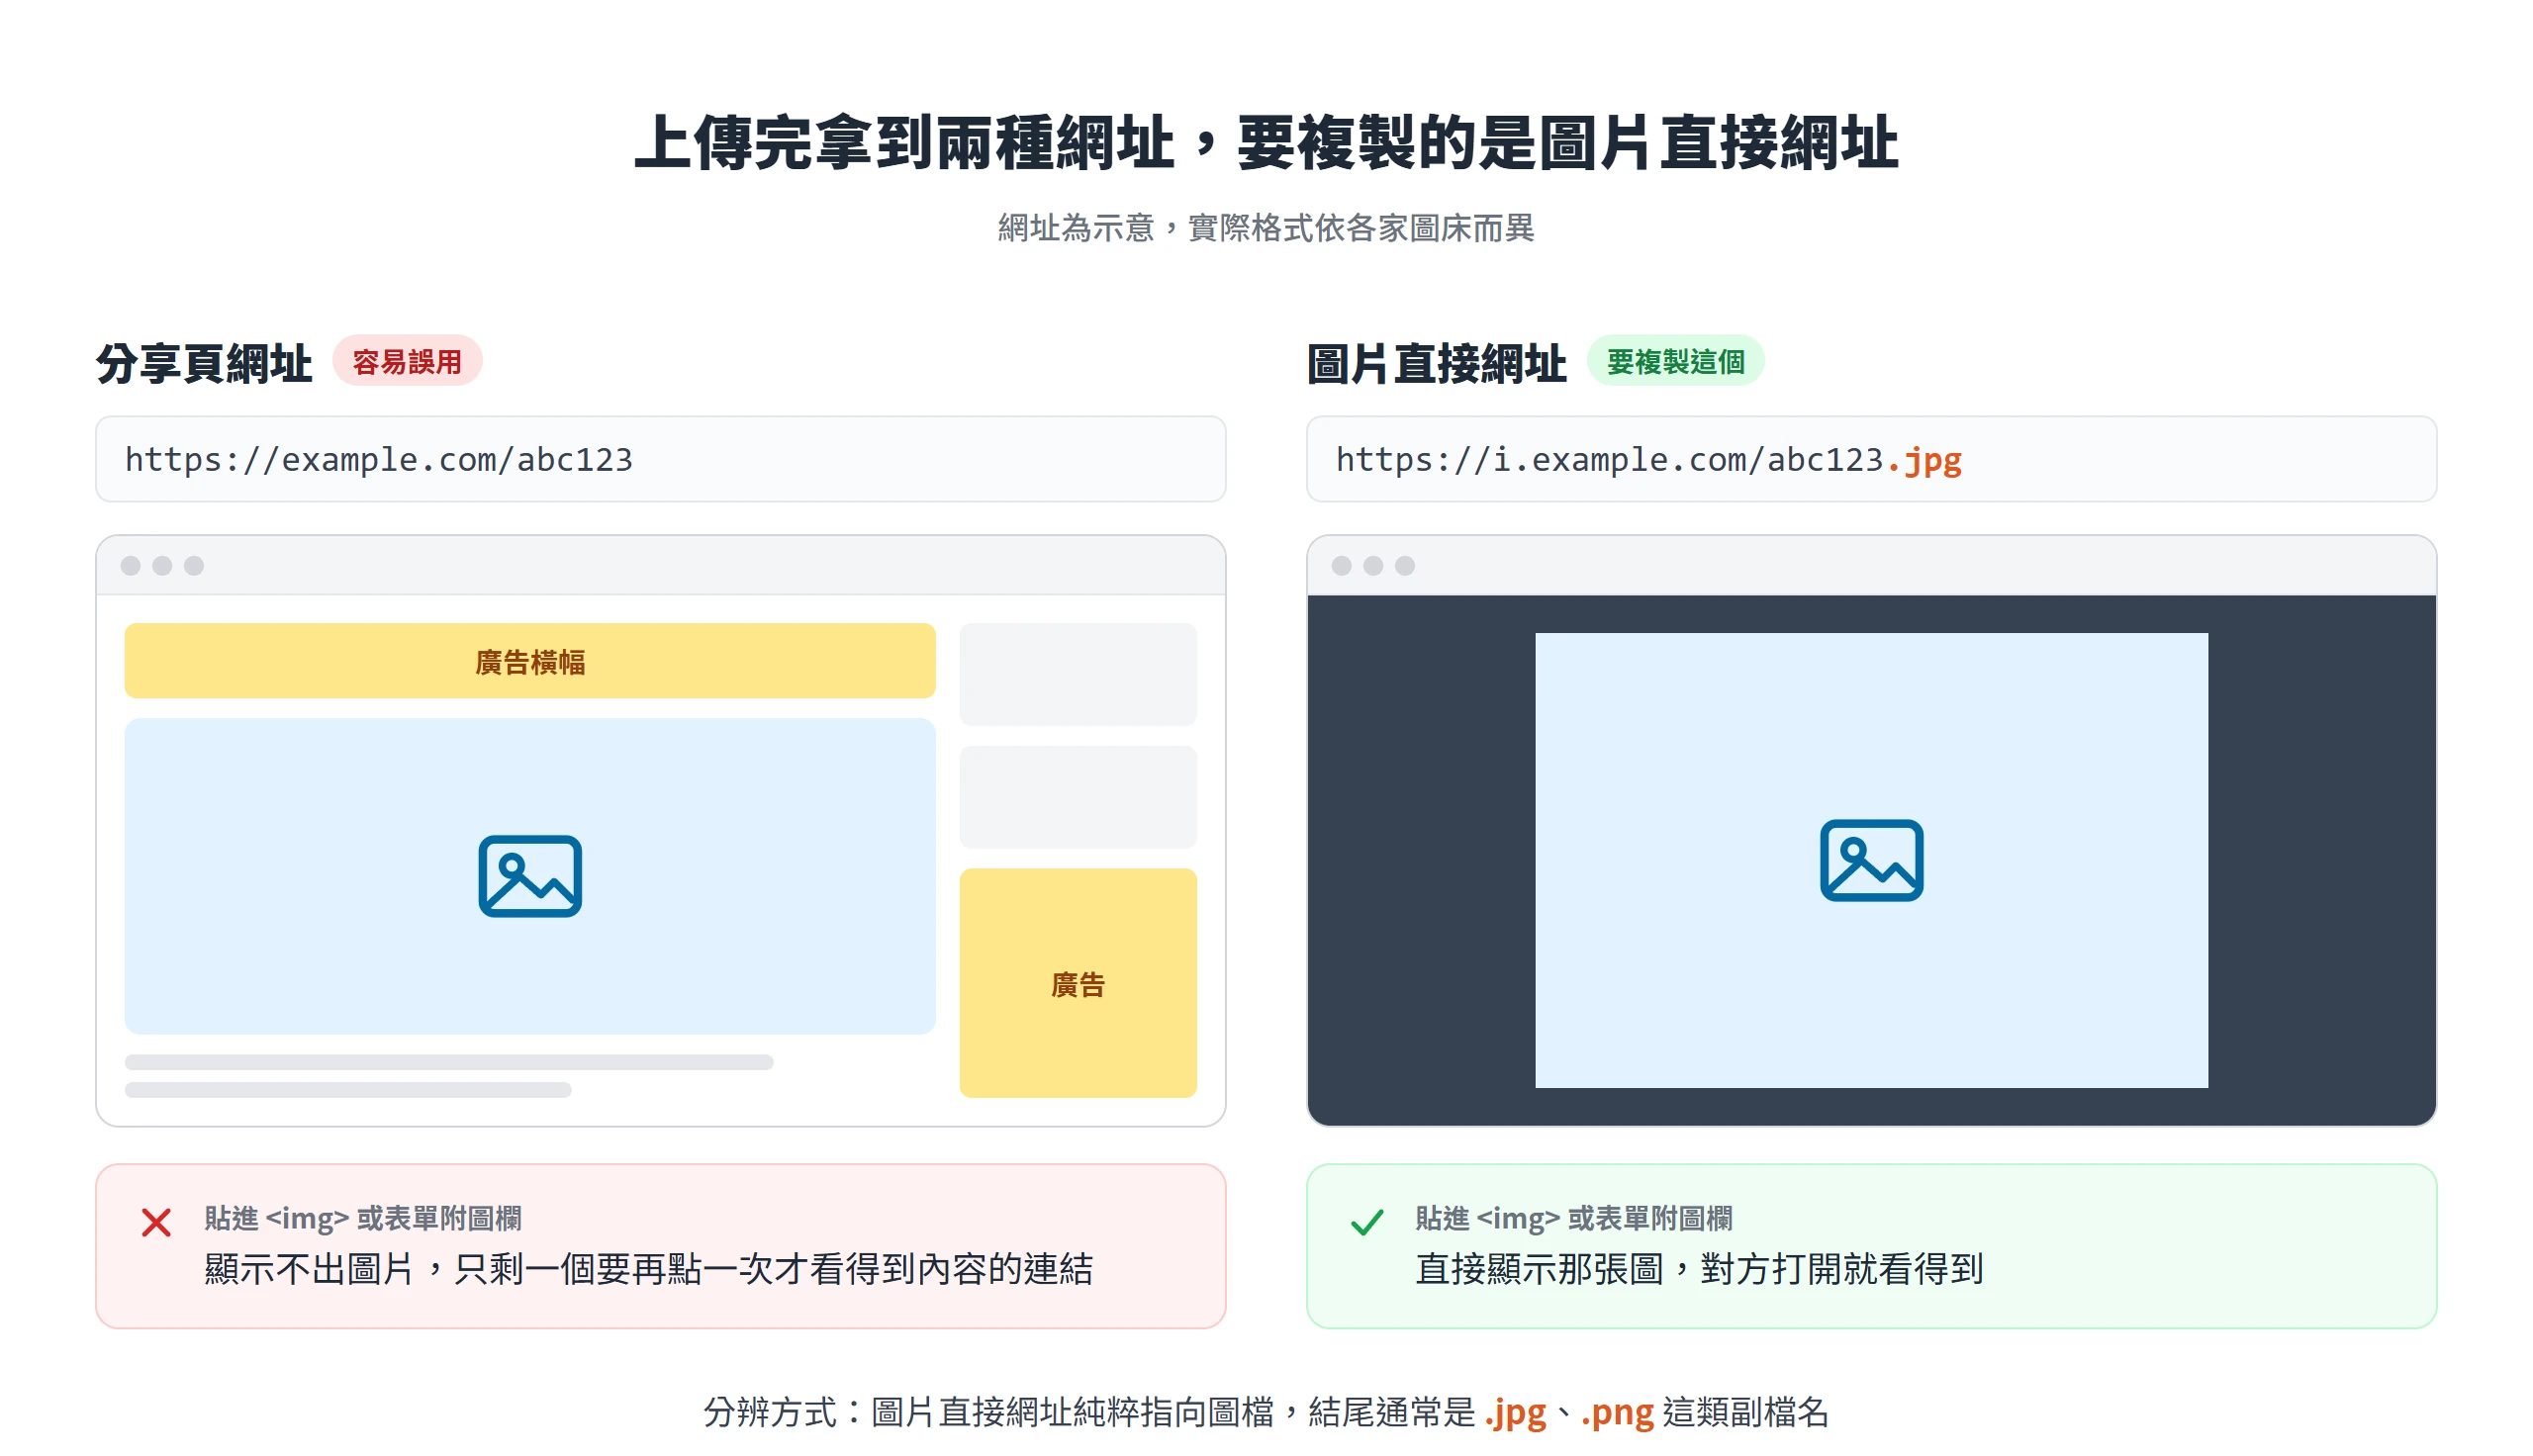Click the text 顯示不出圖片
2533x1456 pixels.
coord(309,1269)
